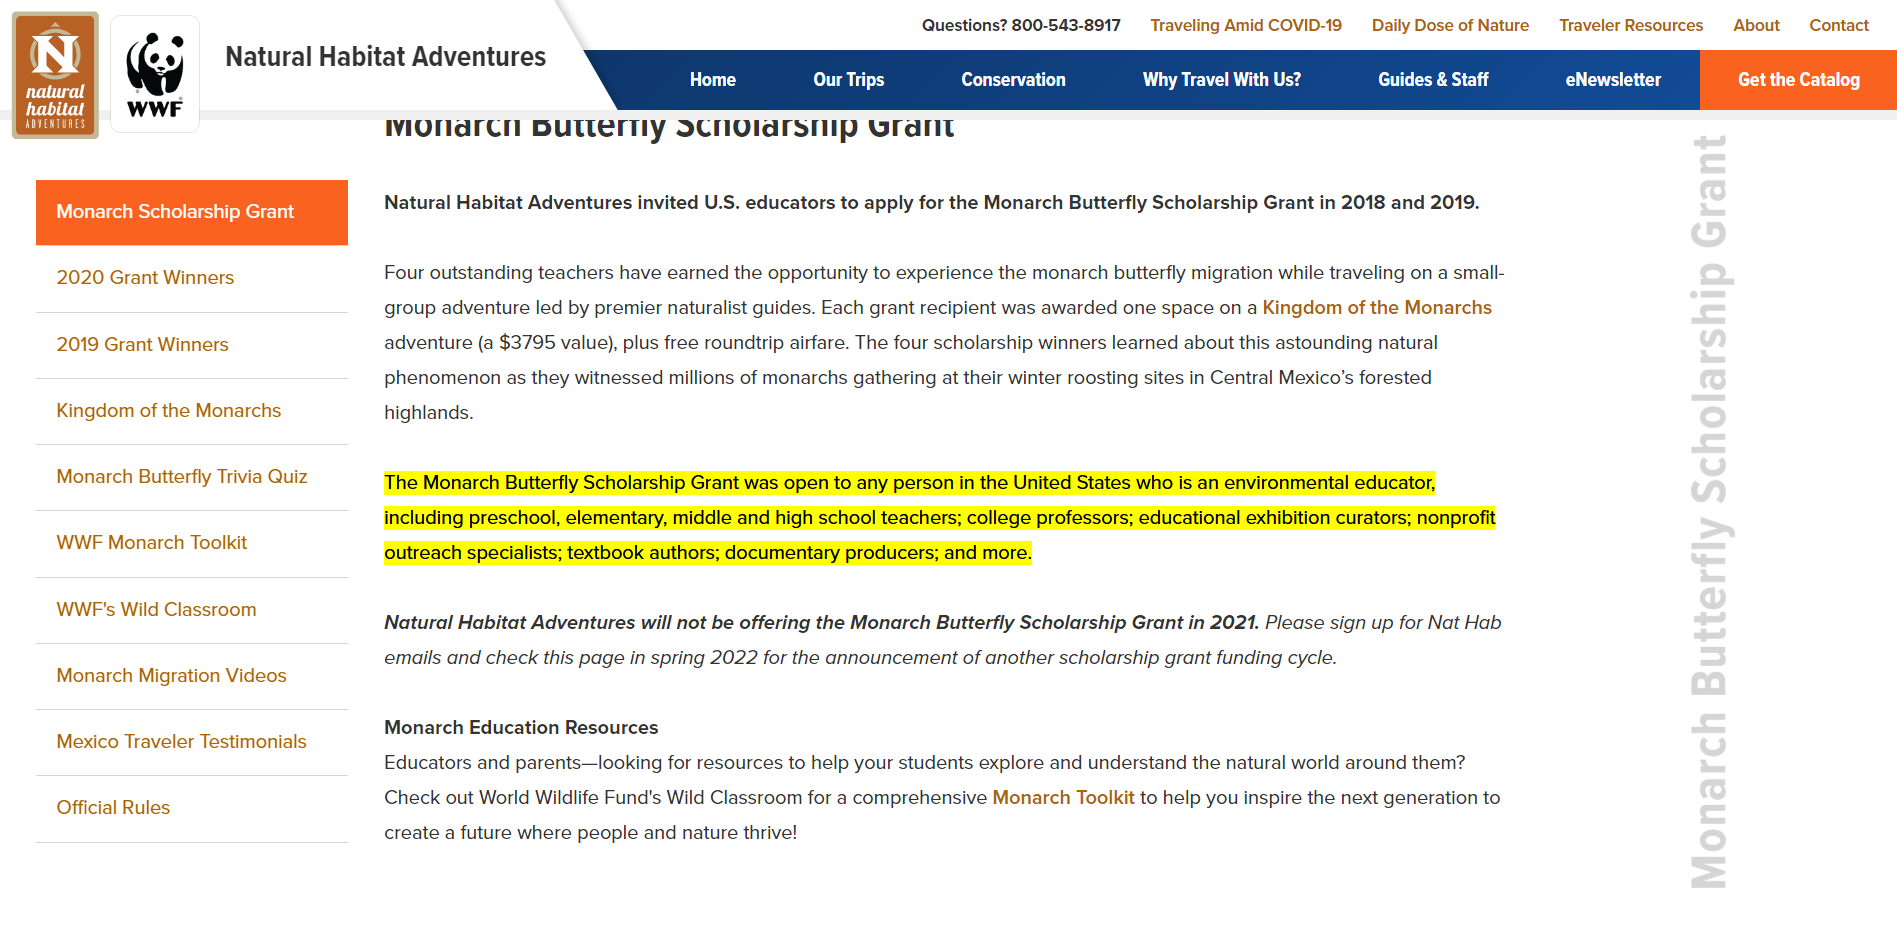Click the Natural Habitat Adventures logo icon
Image resolution: width=1897 pixels, height=941 pixels.
click(55, 75)
